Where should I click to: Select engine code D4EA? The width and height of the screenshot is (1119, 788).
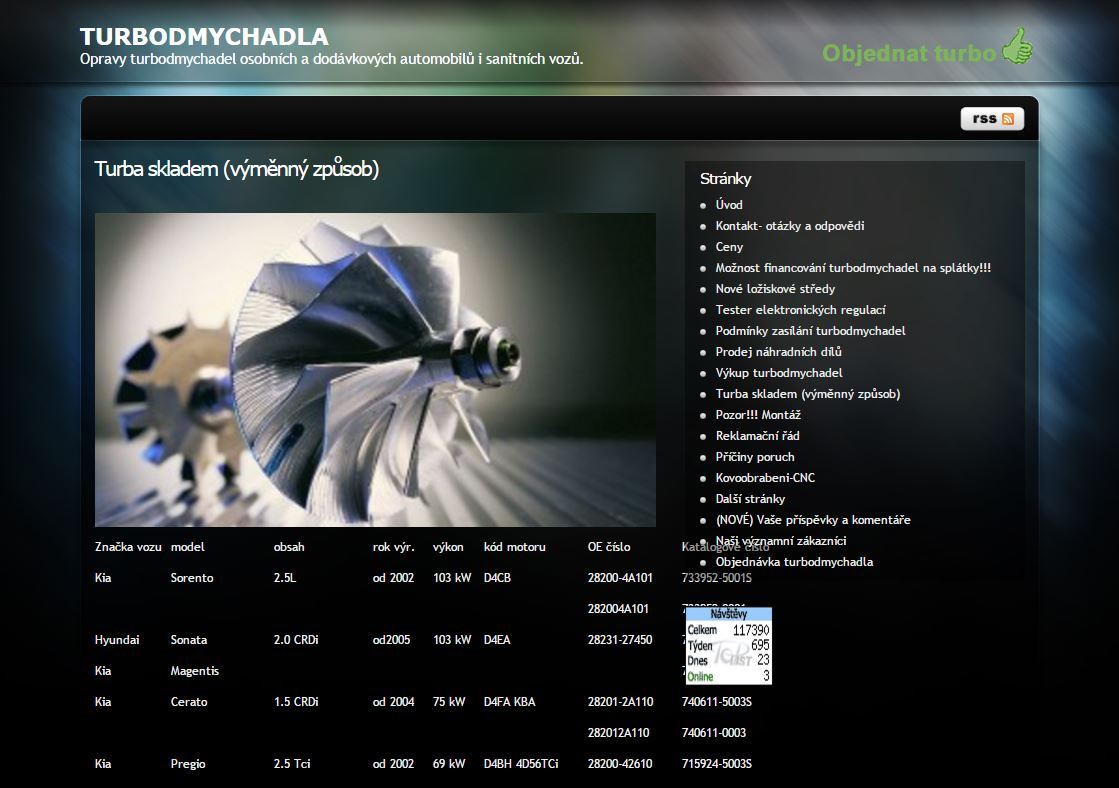[x=497, y=640]
